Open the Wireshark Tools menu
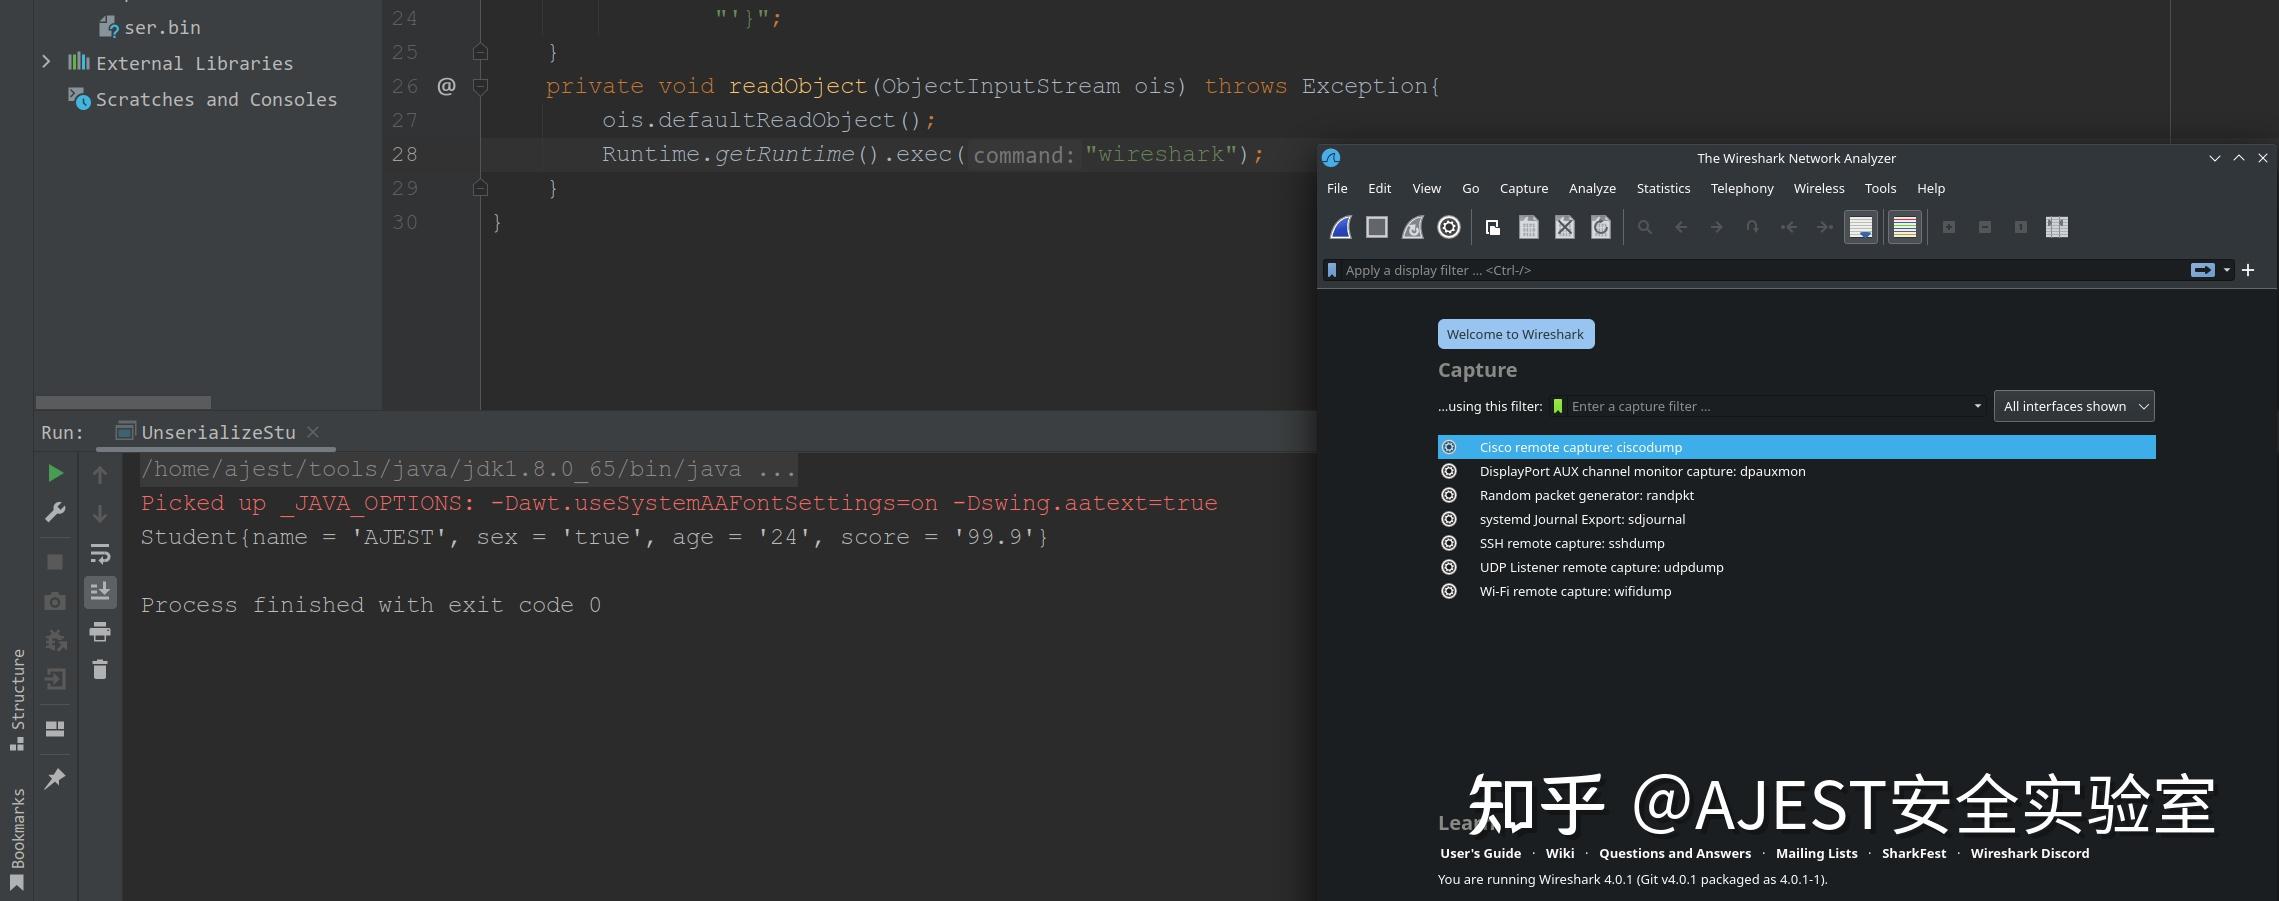The width and height of the screenshot is (2279, 901). point(1881,188)
